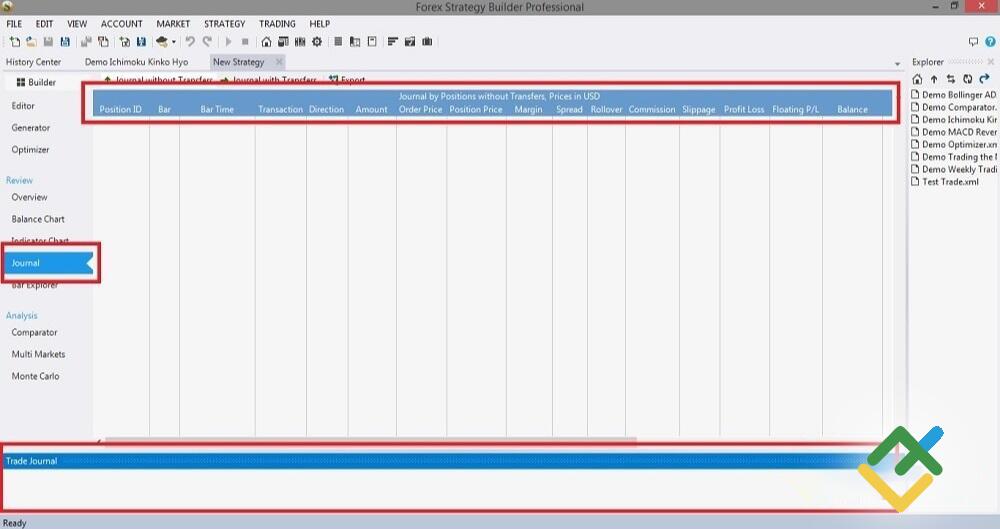Open the EDIT menu
Screen dimensions: 1000x529
tap(44, 24)
